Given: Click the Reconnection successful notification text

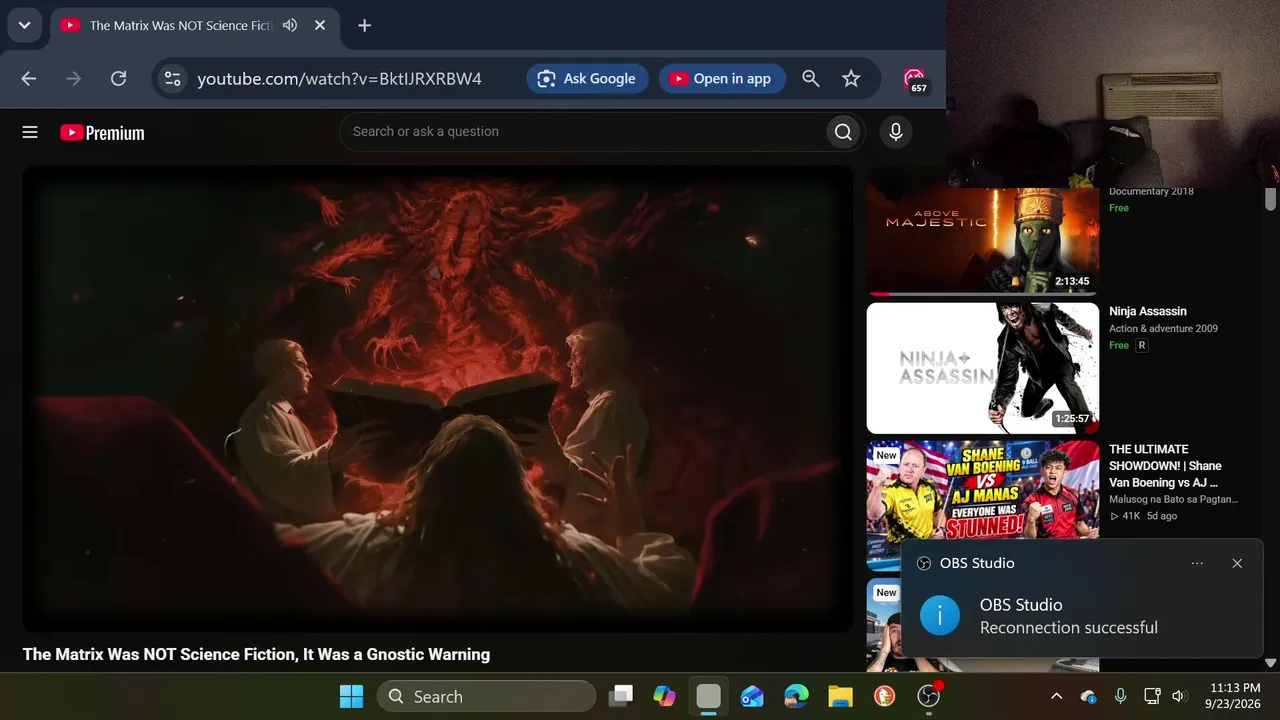Looking at the screenshot, I should tap(1069, 628).
